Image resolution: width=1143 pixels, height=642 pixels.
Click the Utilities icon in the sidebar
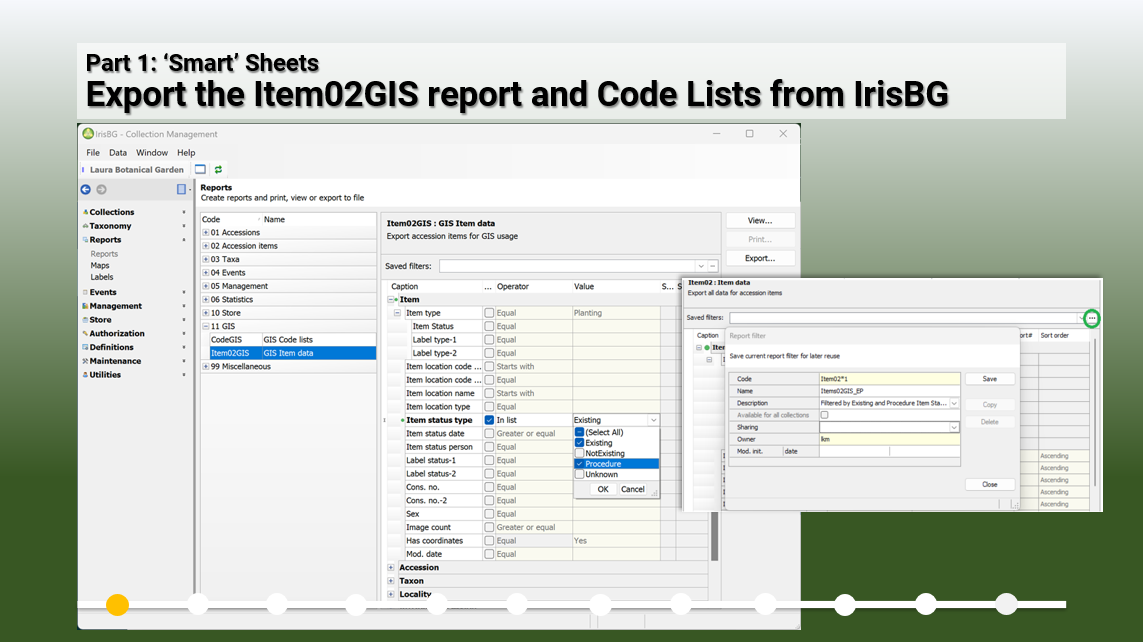pos(88,375)
